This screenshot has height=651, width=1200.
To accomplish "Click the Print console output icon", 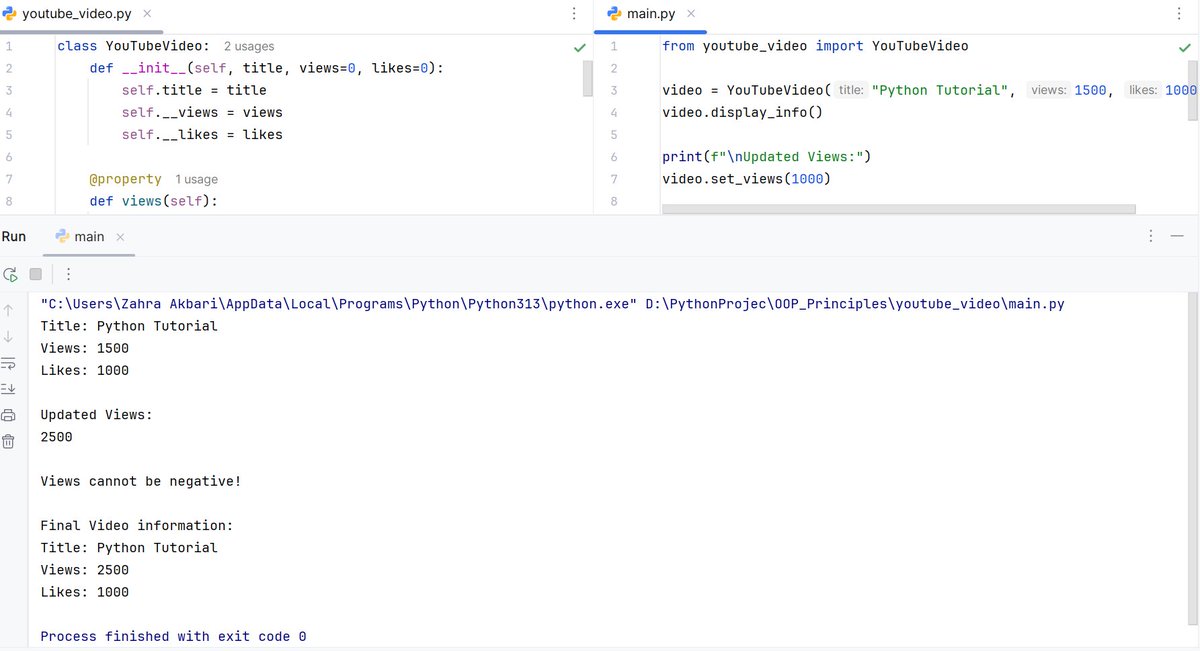I will (x=8, y=415).
